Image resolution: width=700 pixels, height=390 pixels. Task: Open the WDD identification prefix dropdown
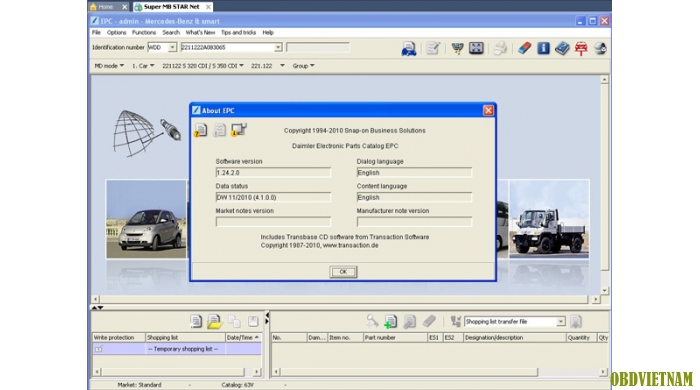(x=172, y=47)
